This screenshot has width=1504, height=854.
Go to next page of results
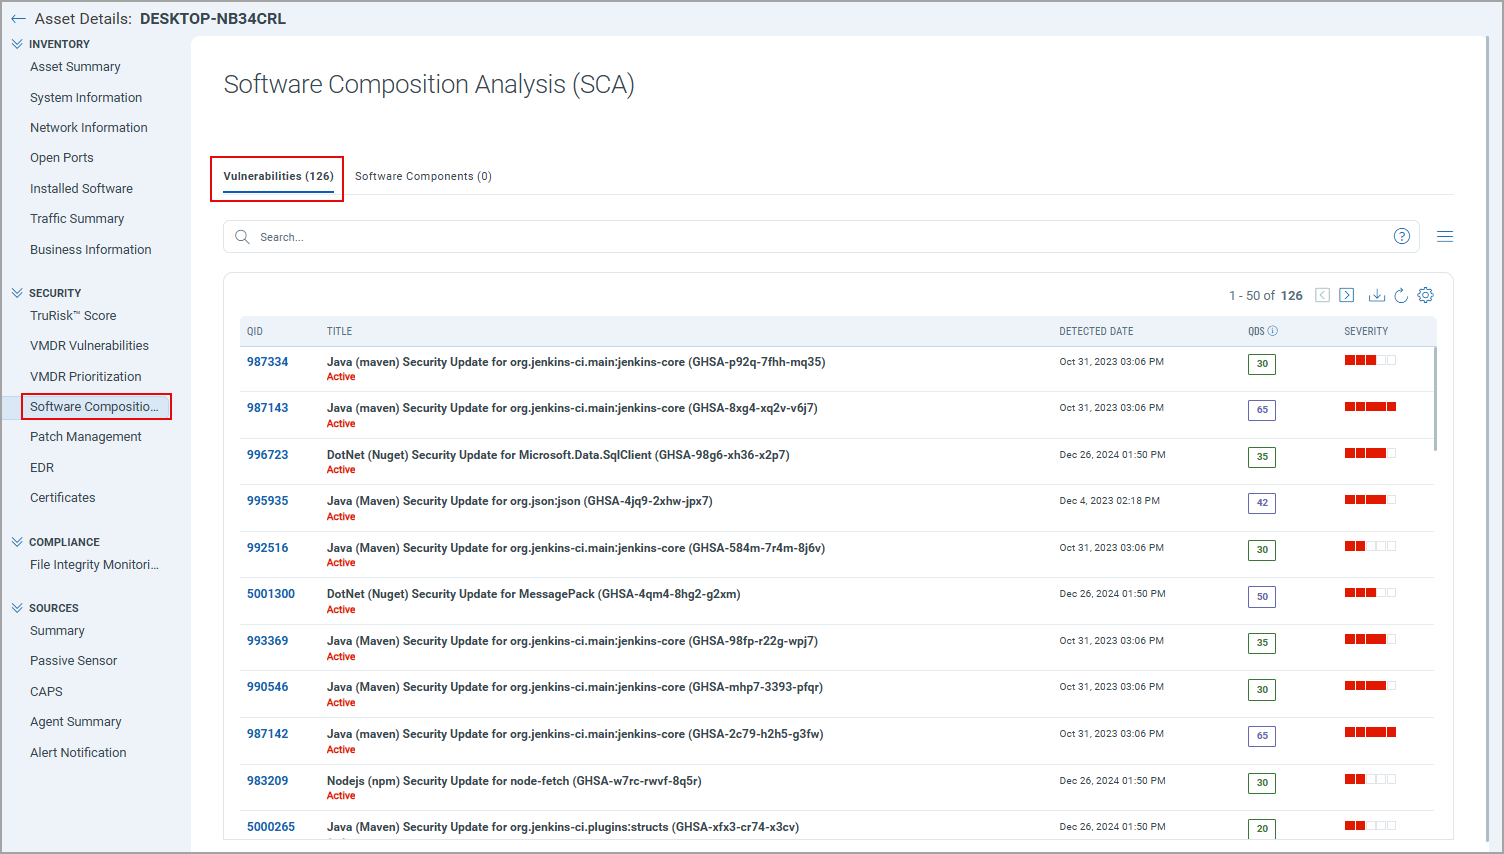coord(1347,295)
